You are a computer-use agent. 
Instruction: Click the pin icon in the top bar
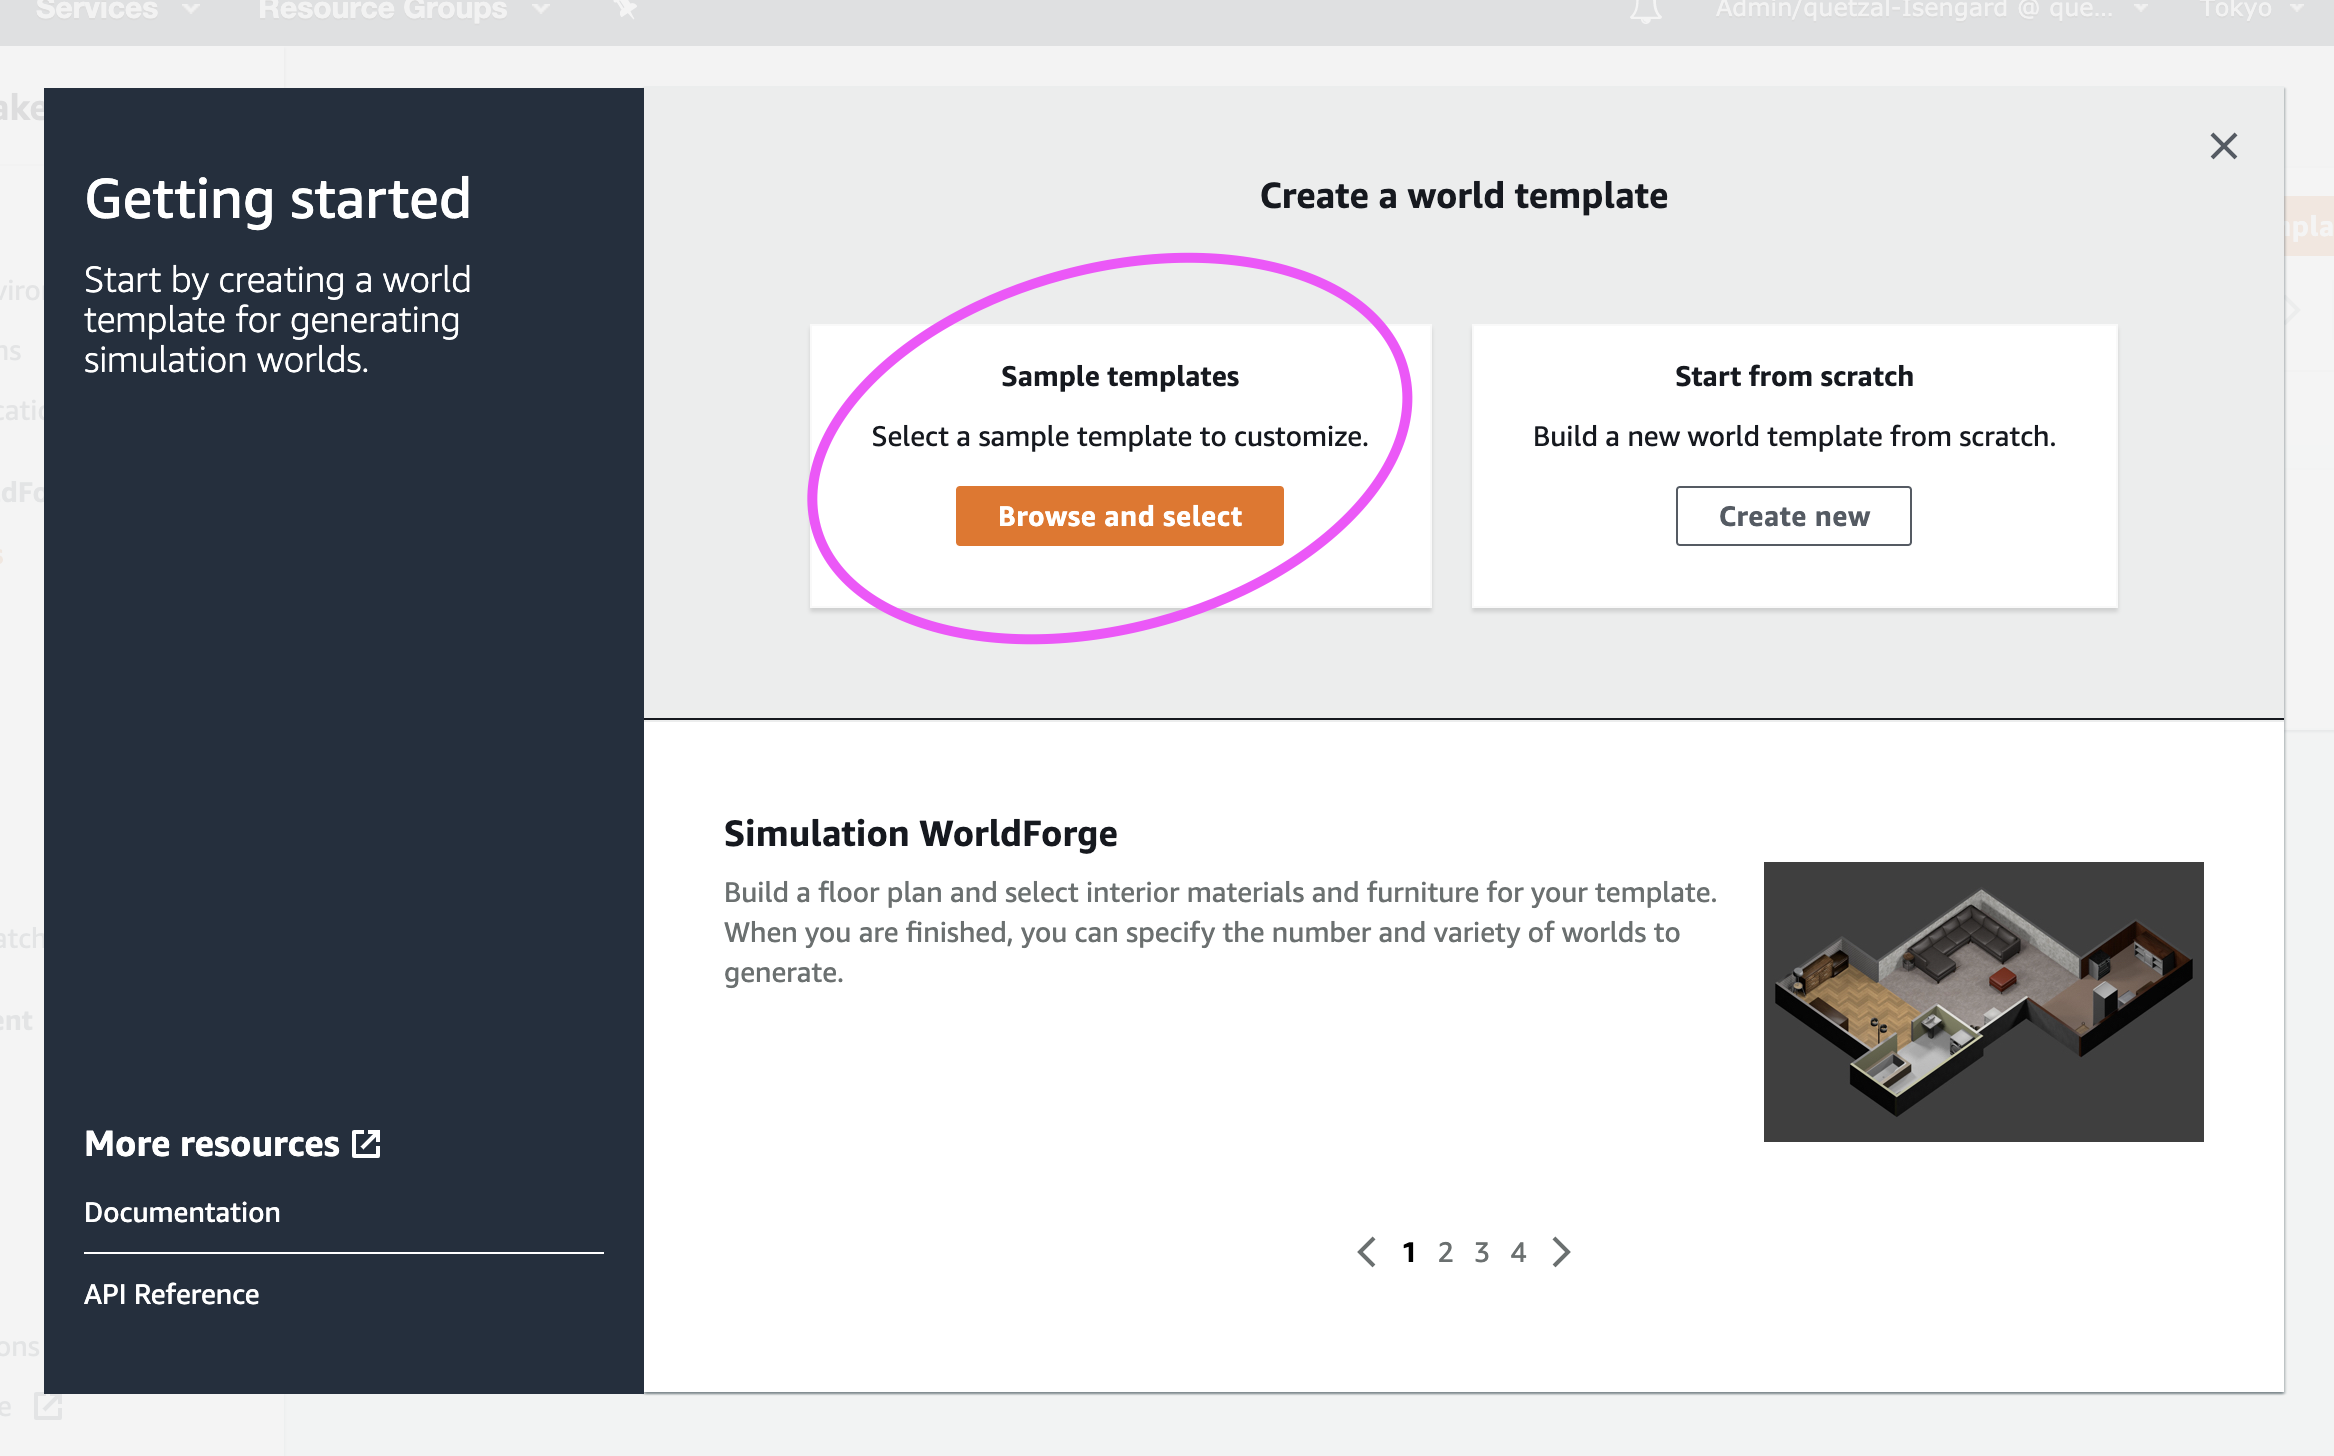pyautogui.click(x=625, y=9)
